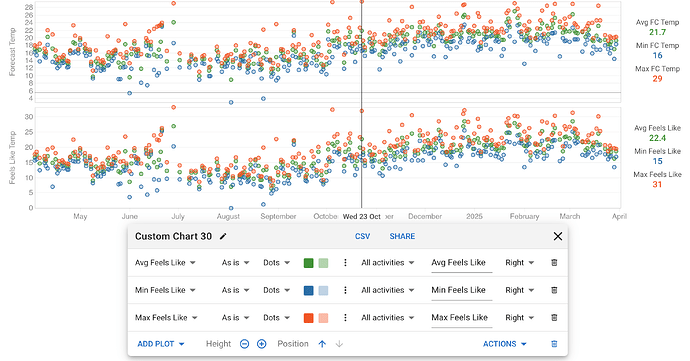Screen dimensions: 690x361
Task: Click the Feels Like Temp axis title
Action: click(12, 157)
